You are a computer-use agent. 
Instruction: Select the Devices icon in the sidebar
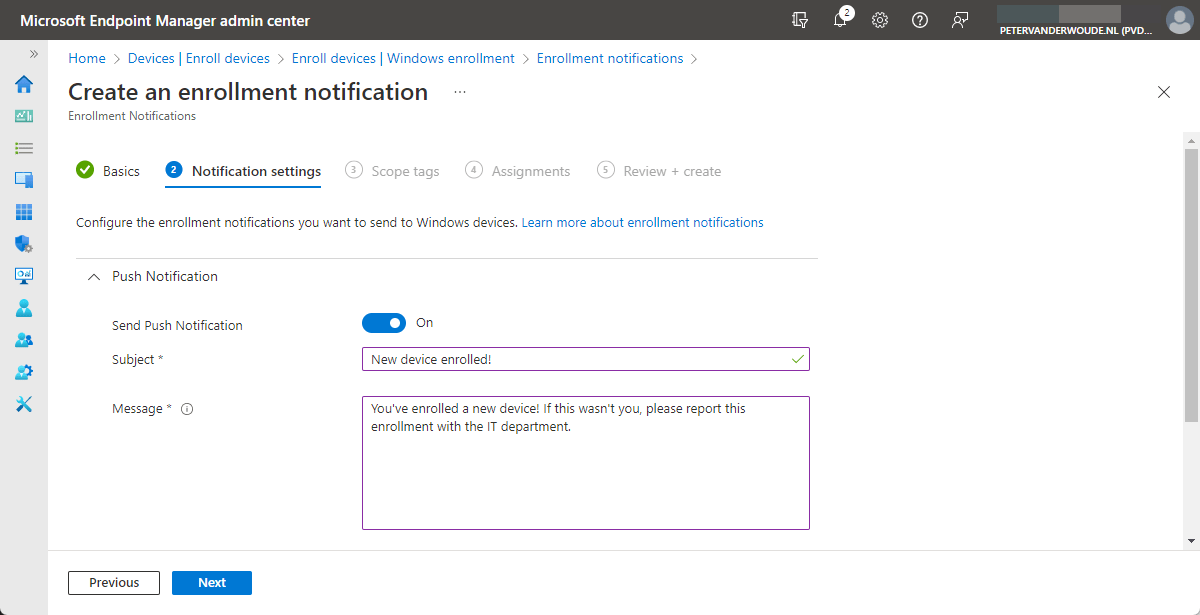[23, 179]
